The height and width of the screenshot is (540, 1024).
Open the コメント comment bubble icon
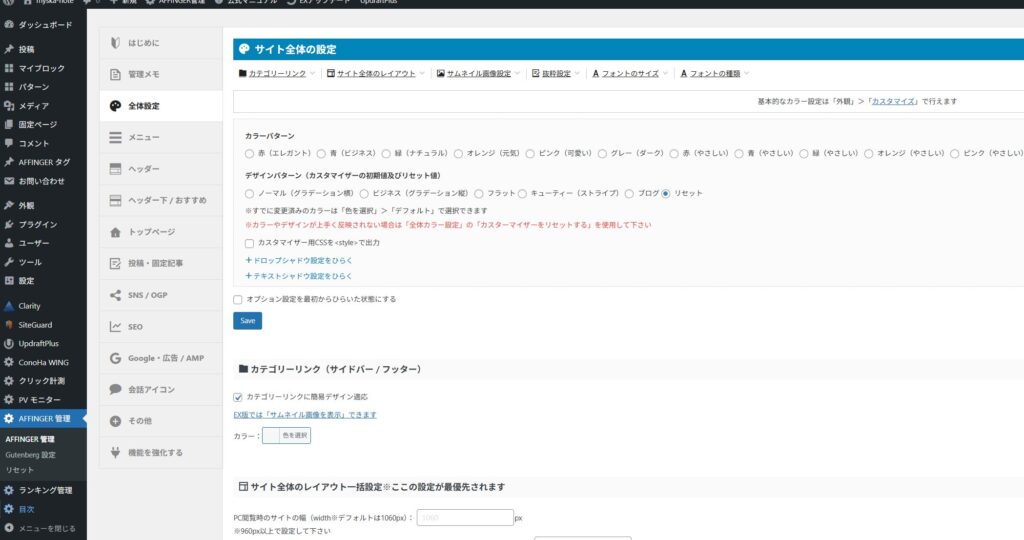8,143
